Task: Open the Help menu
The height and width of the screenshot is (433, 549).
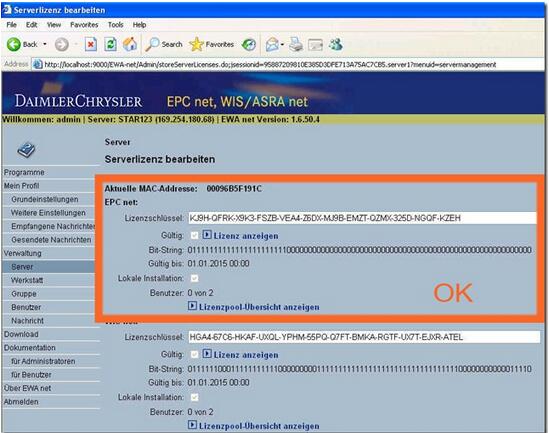Action: click(x=139, y=25)
